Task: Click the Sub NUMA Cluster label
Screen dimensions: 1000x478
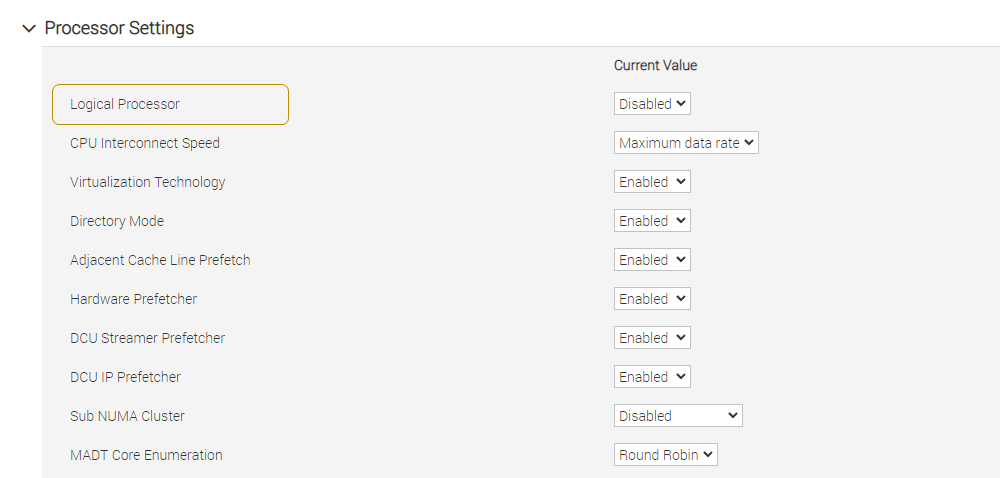Action: pos(127,416)
